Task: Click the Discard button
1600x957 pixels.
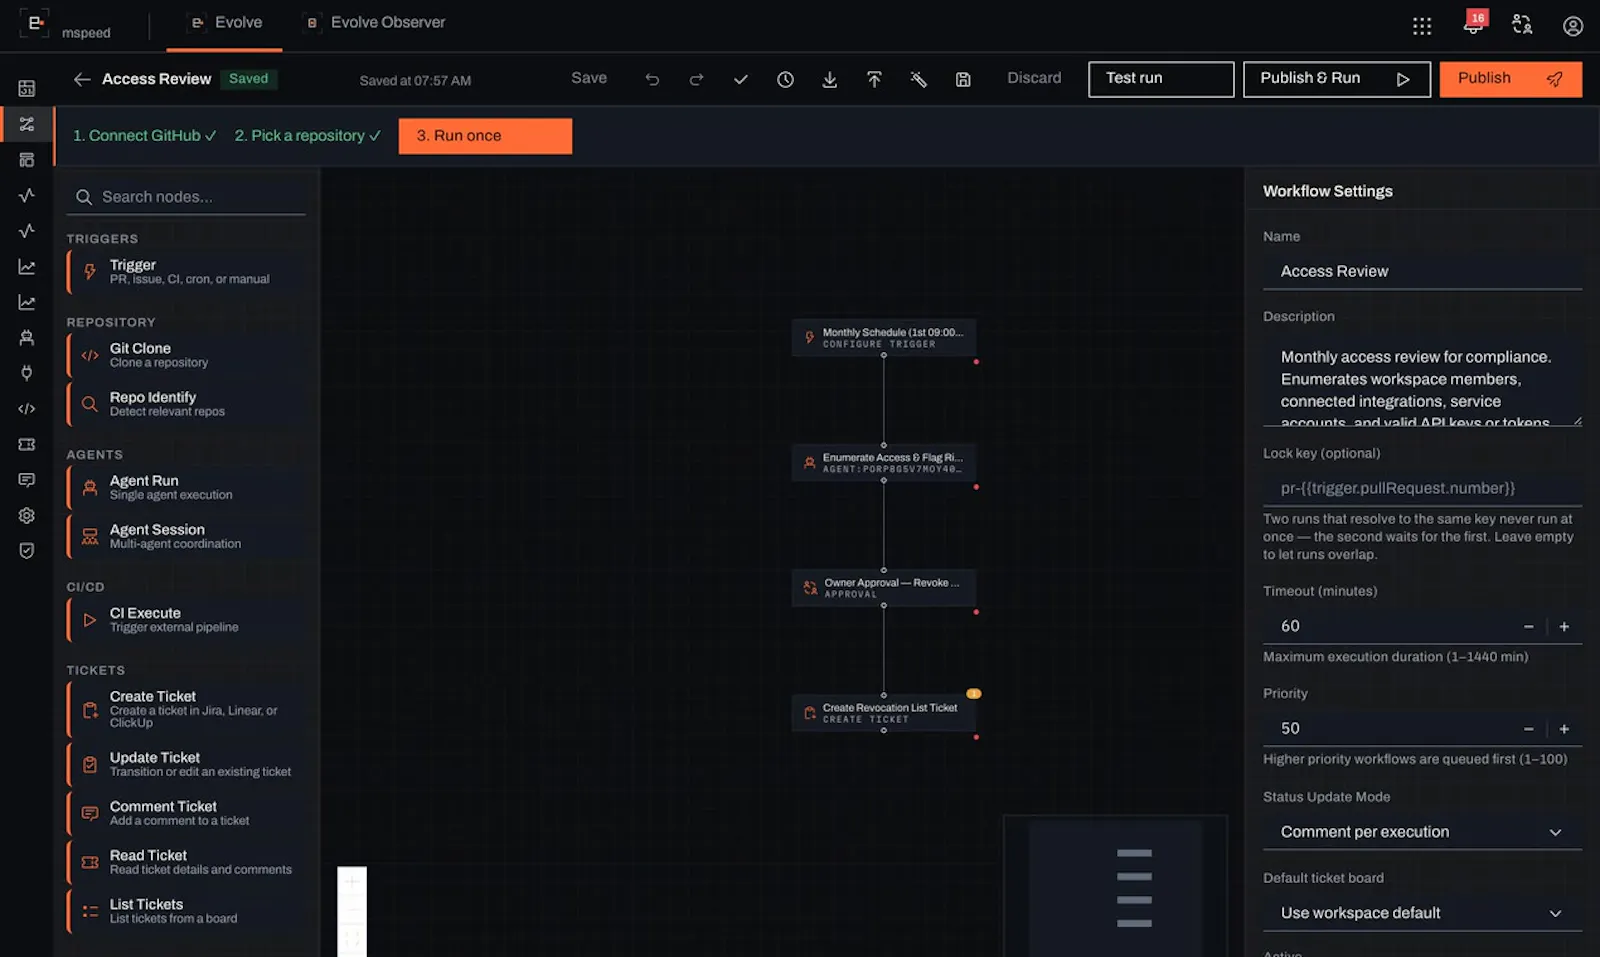Action: pyautogui.click(x=1034, y=78)
